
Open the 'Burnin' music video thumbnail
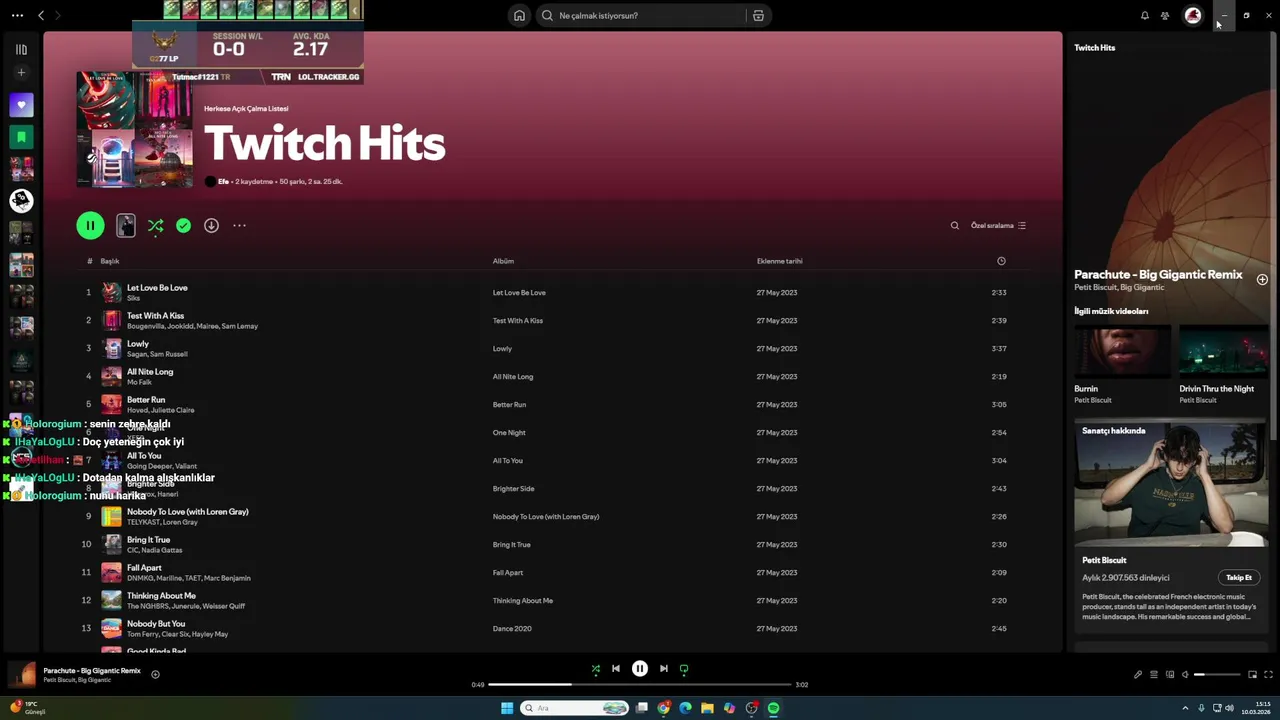click(1122, 351)
